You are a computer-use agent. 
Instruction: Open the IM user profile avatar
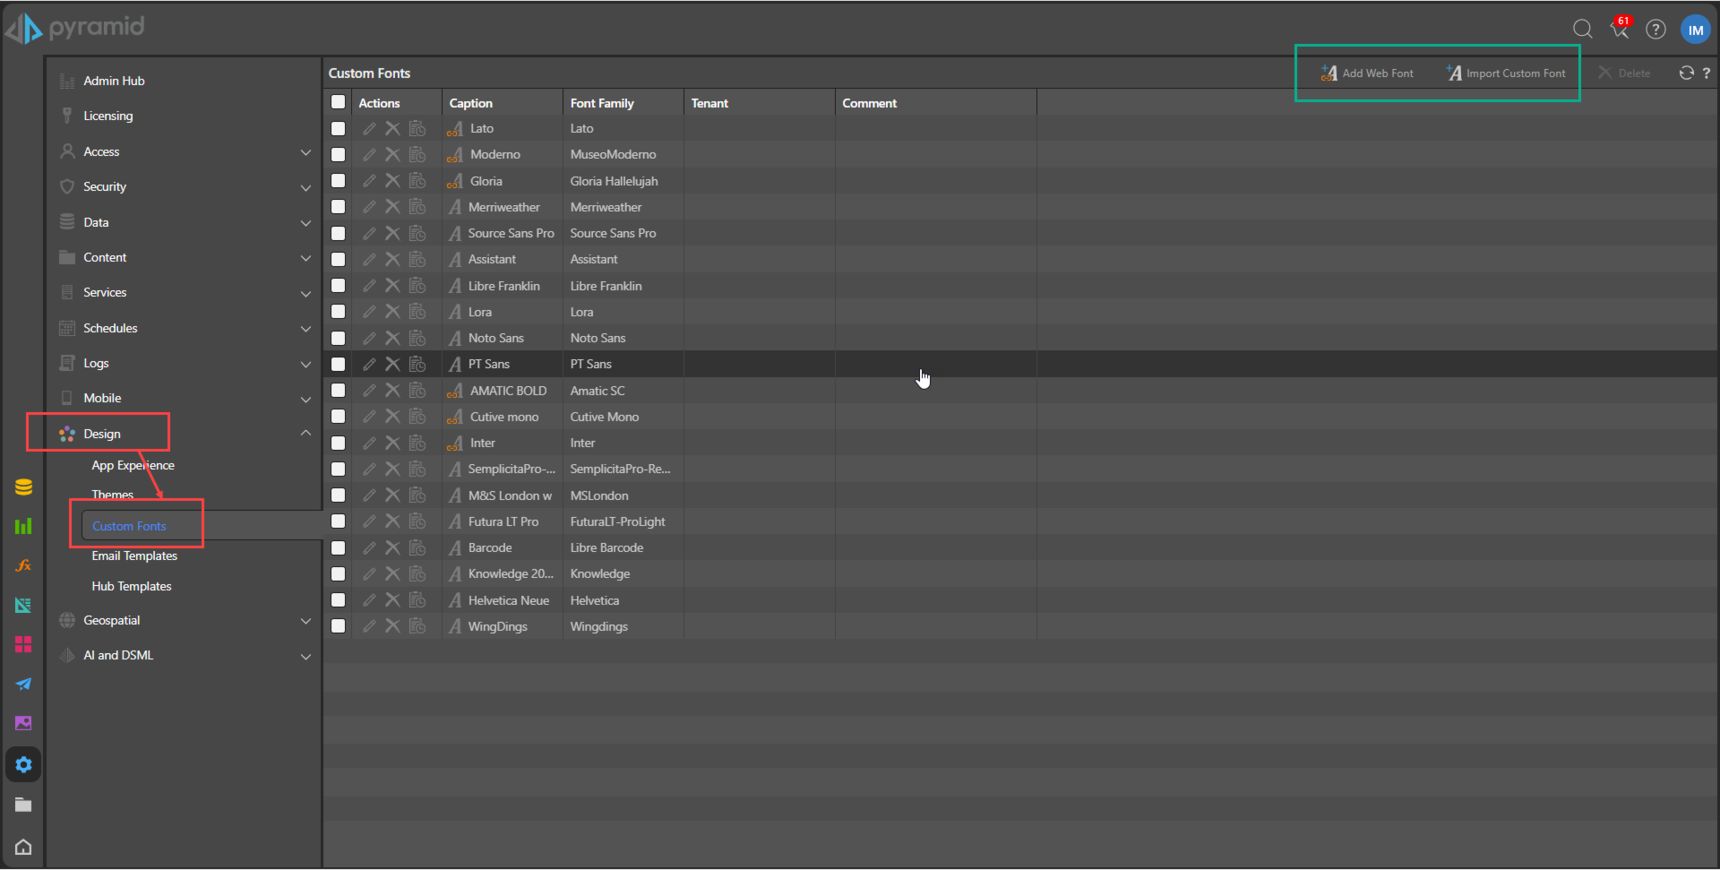pyautogui.click(x=1696, y=30)
